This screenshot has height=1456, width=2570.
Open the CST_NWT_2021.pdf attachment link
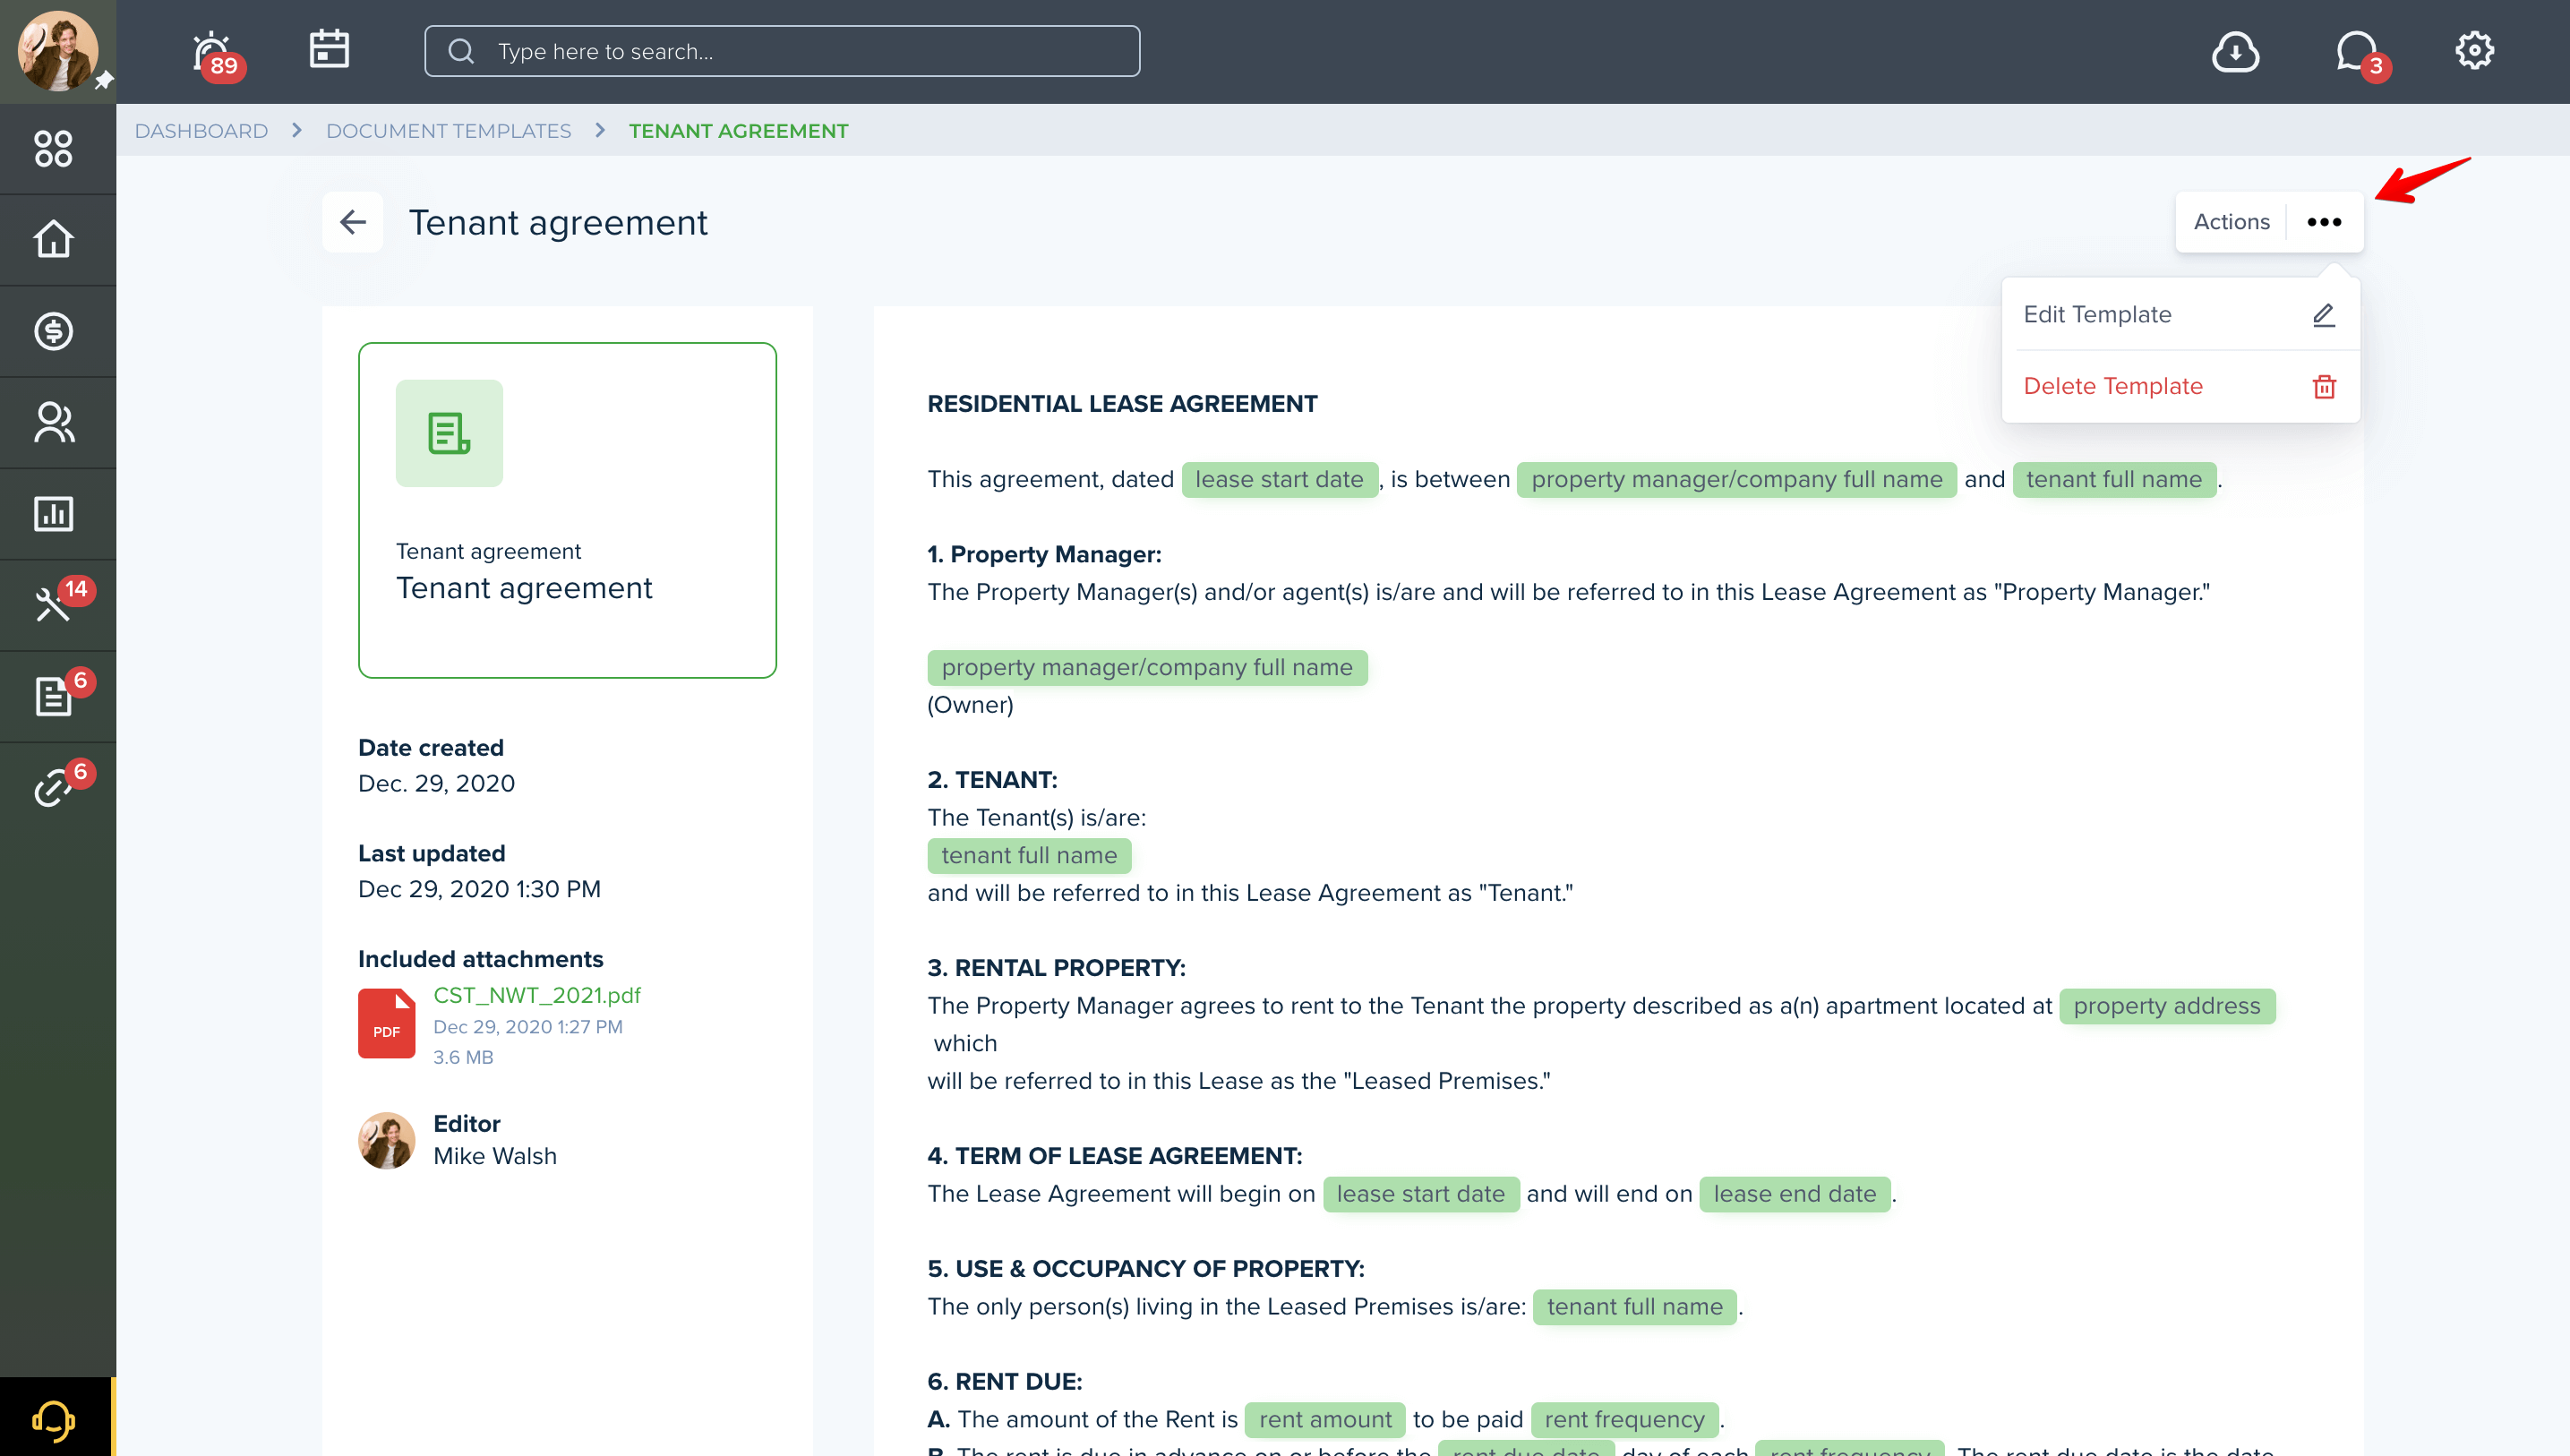point(537,995)
